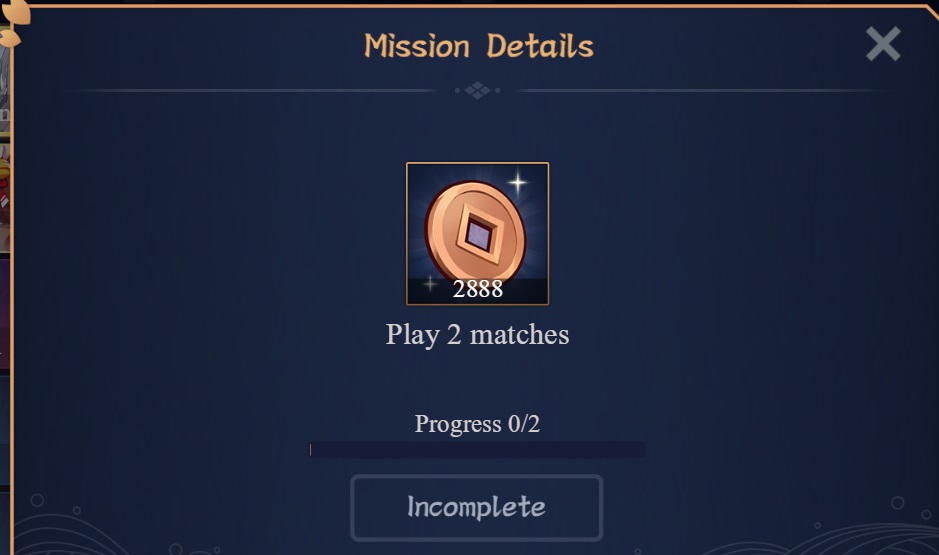Click the mission progress bar

pos(477,450)
